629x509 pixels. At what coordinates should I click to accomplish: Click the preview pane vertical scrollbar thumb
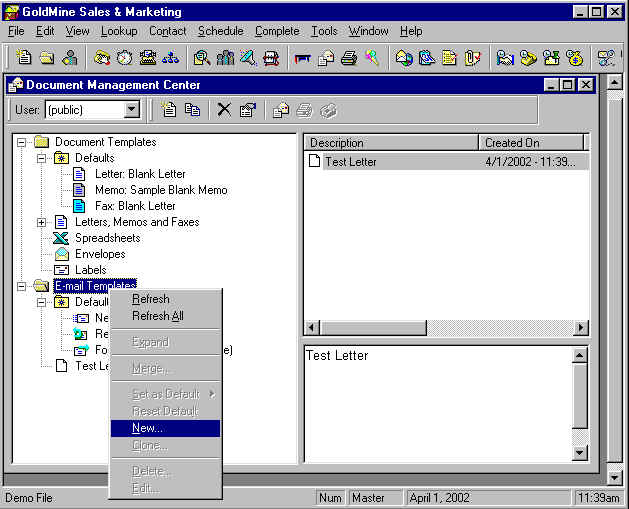click(x=580, y=395)
